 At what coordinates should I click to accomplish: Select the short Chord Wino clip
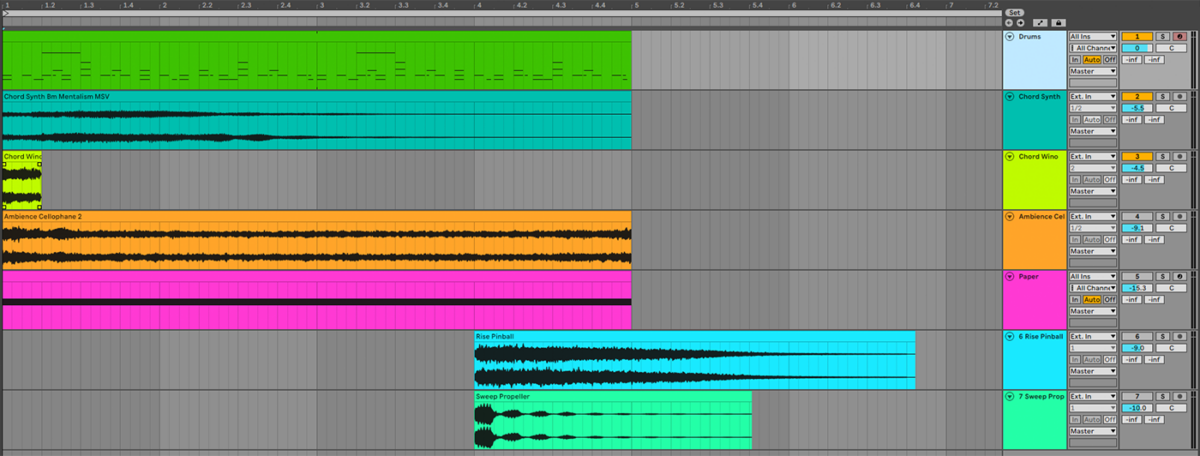(22, 180)
